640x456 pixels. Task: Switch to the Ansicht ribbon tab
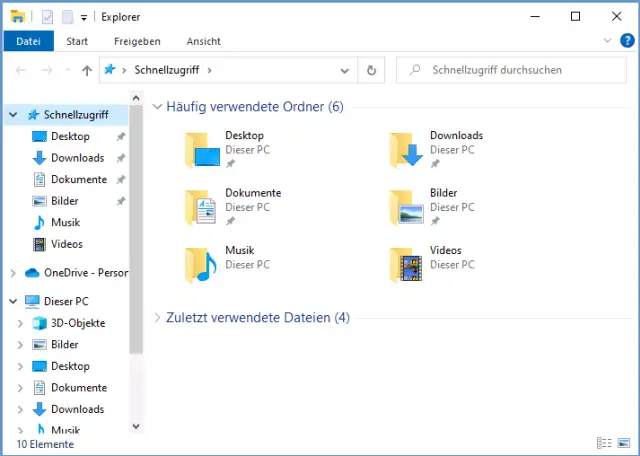(203, 41)
